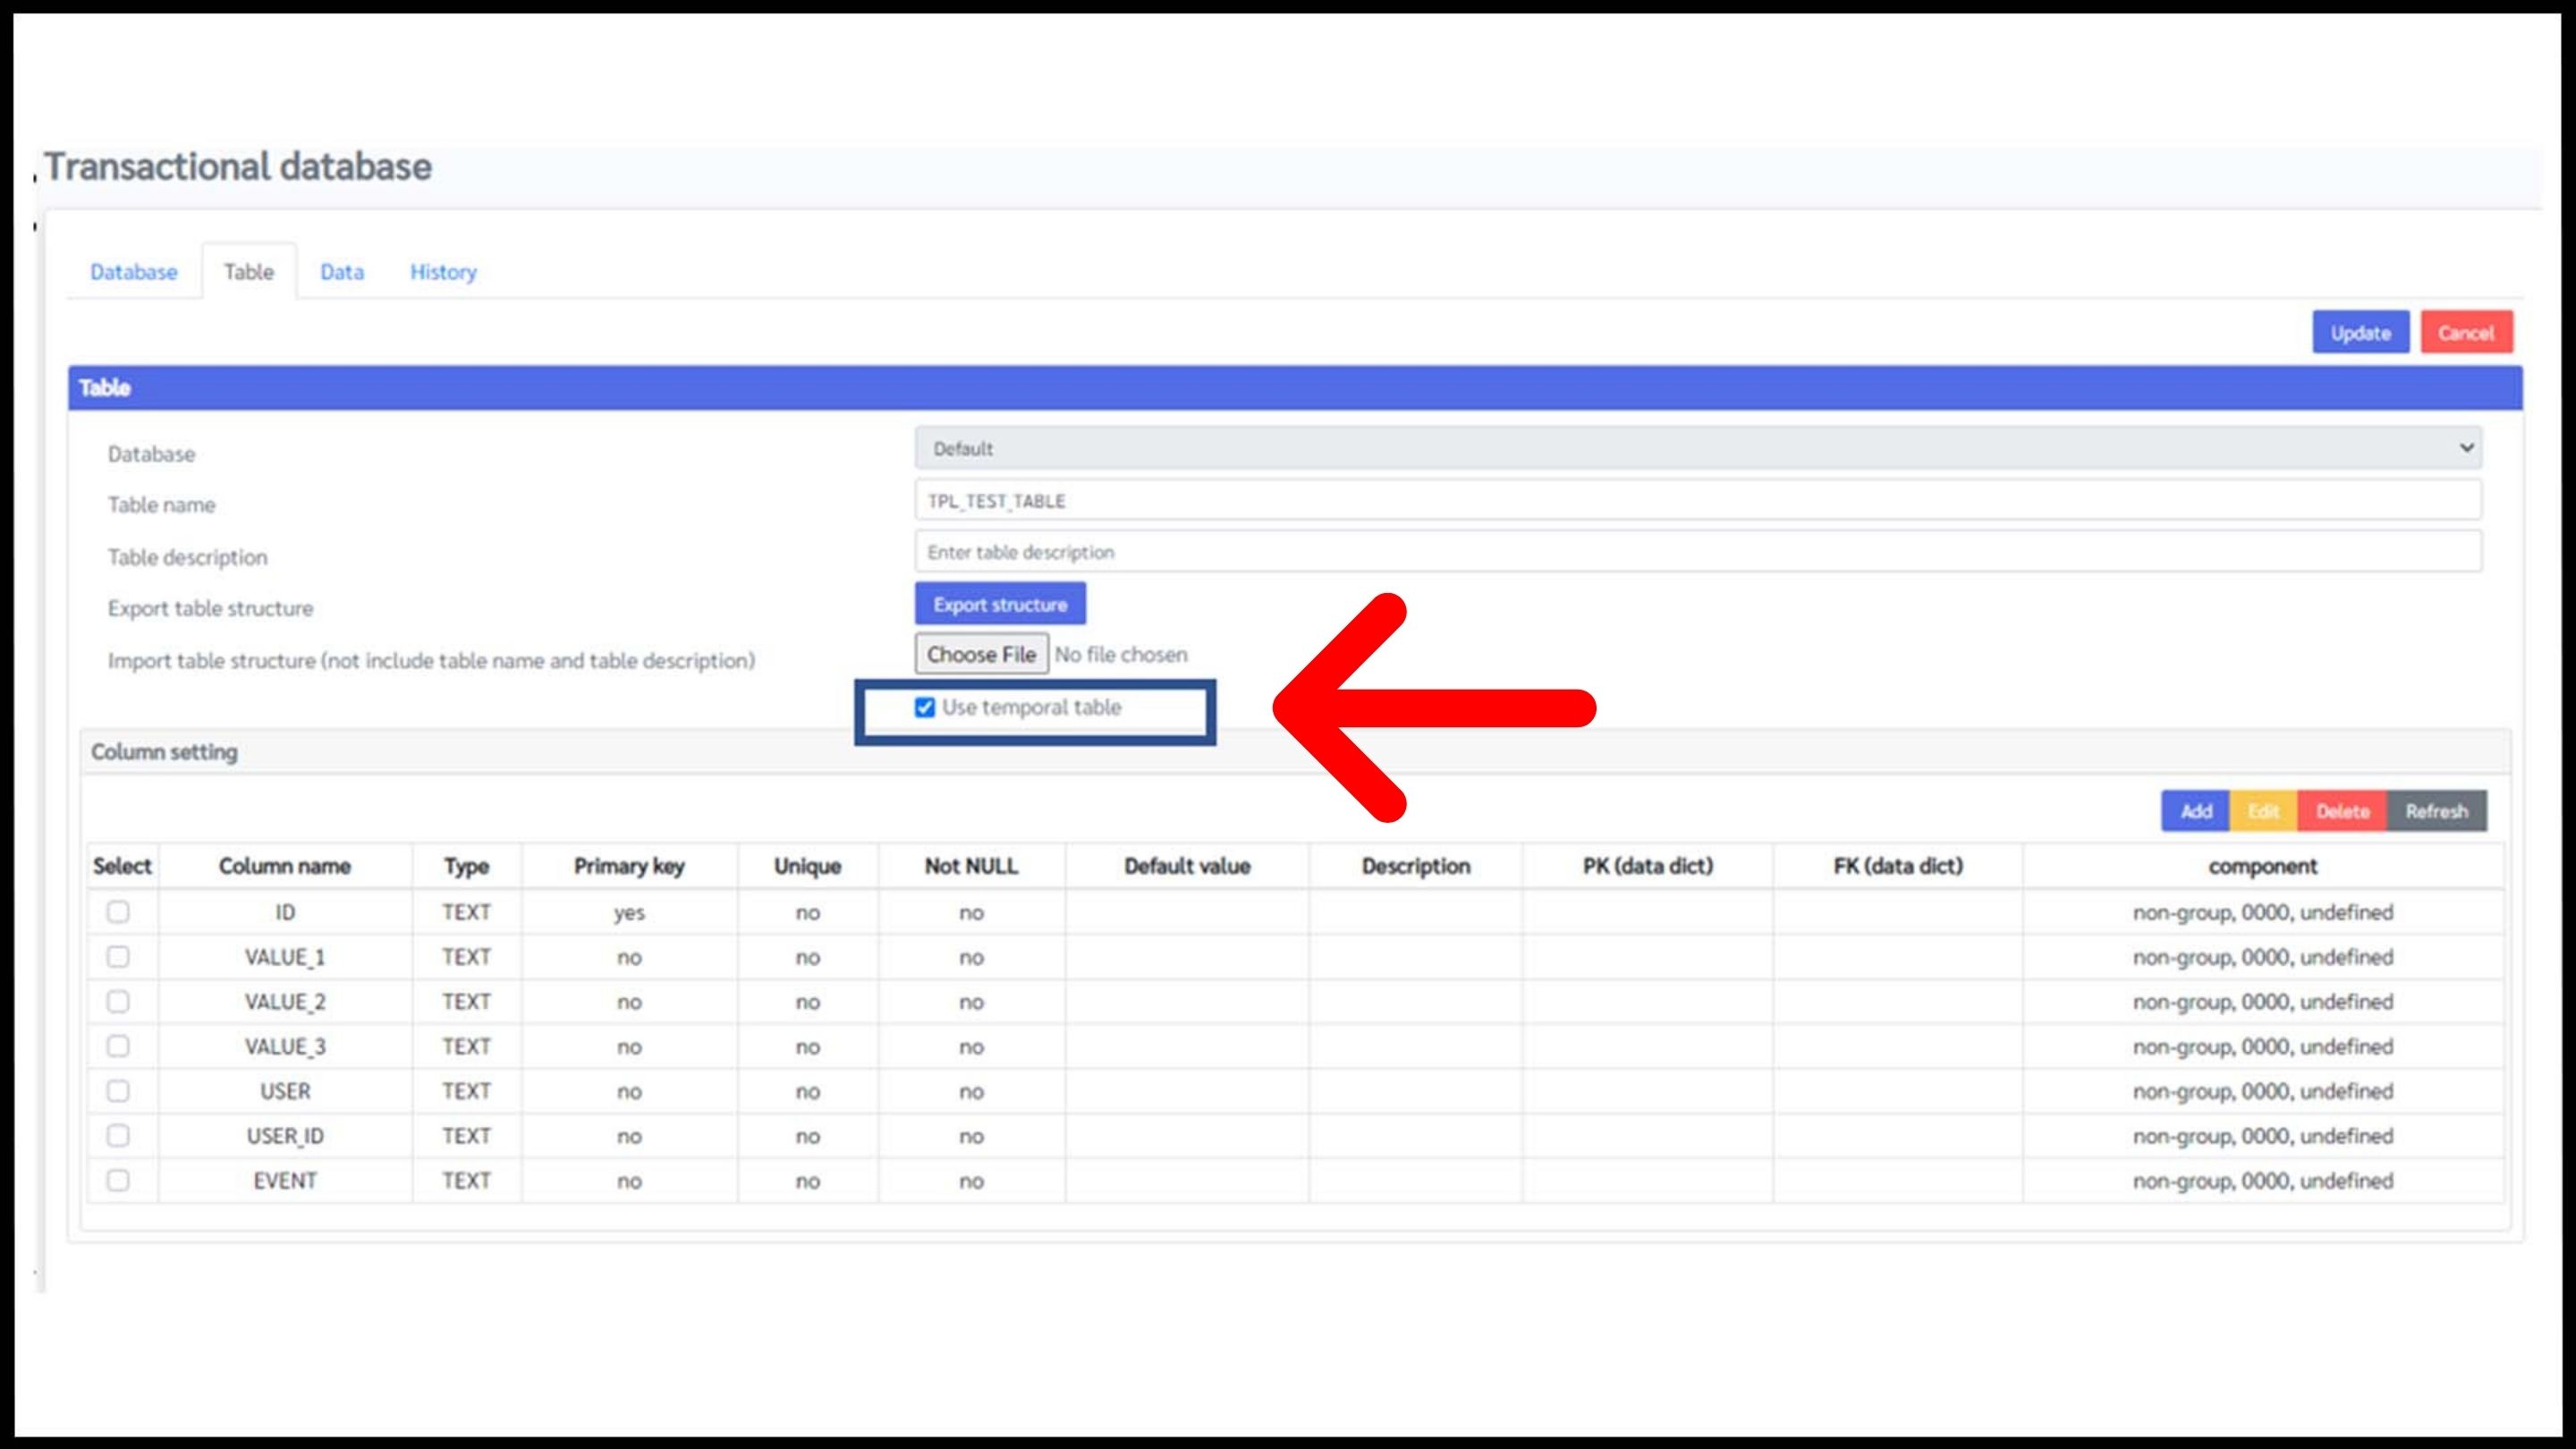Toggle the Use temporal table checkbox
Viewport: 2576px width, 1449px height.
925,708
